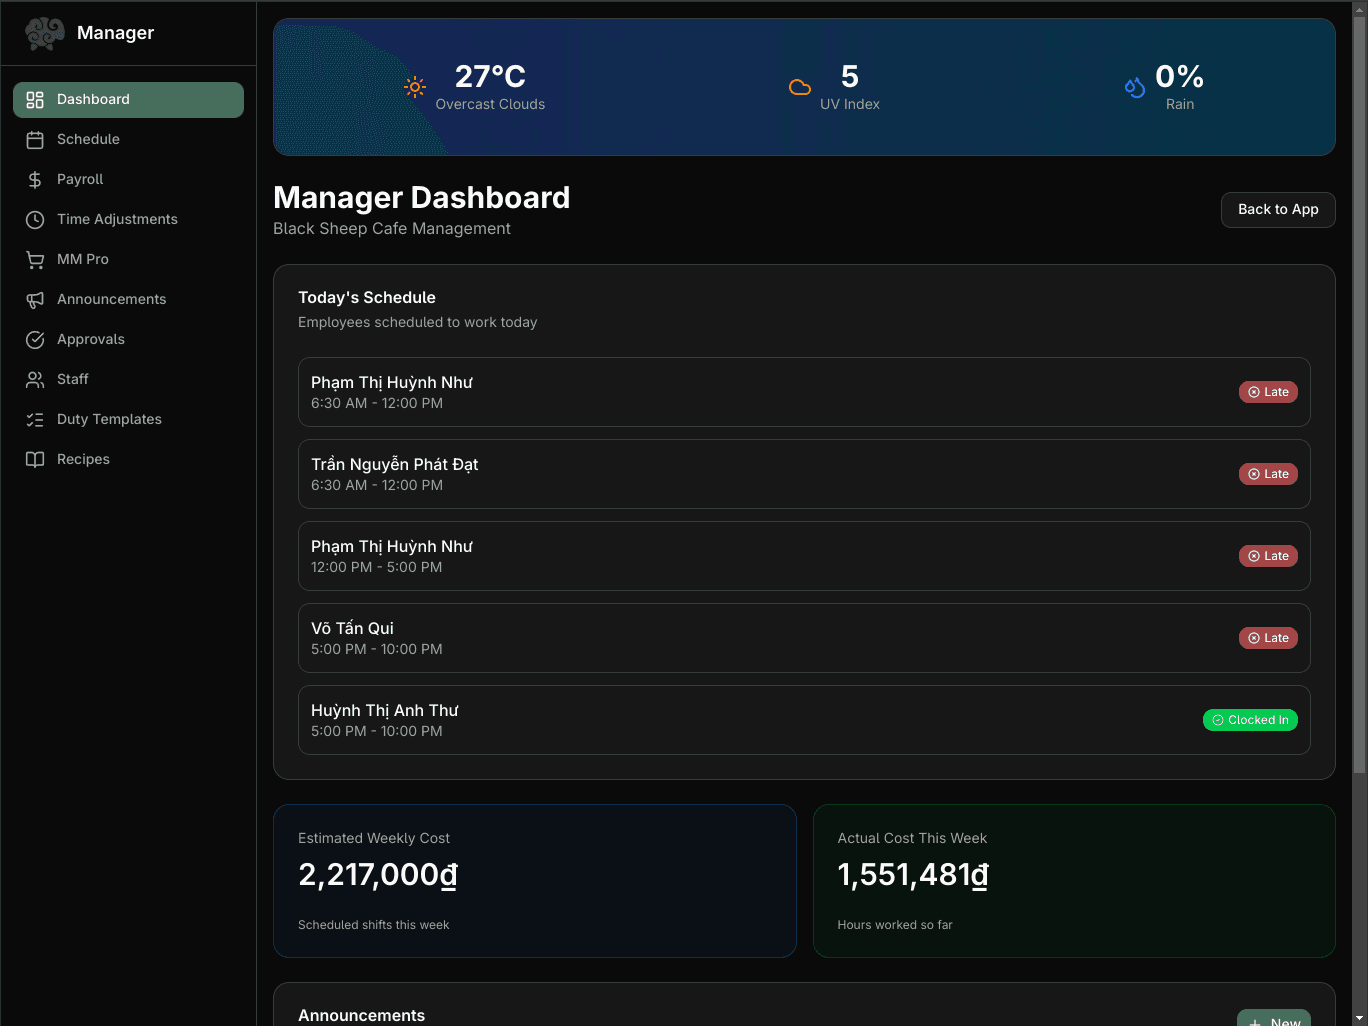The image size is (1368, 1026).
Task: Click the Time Adjustments clock icon
Action: [35, 219]
